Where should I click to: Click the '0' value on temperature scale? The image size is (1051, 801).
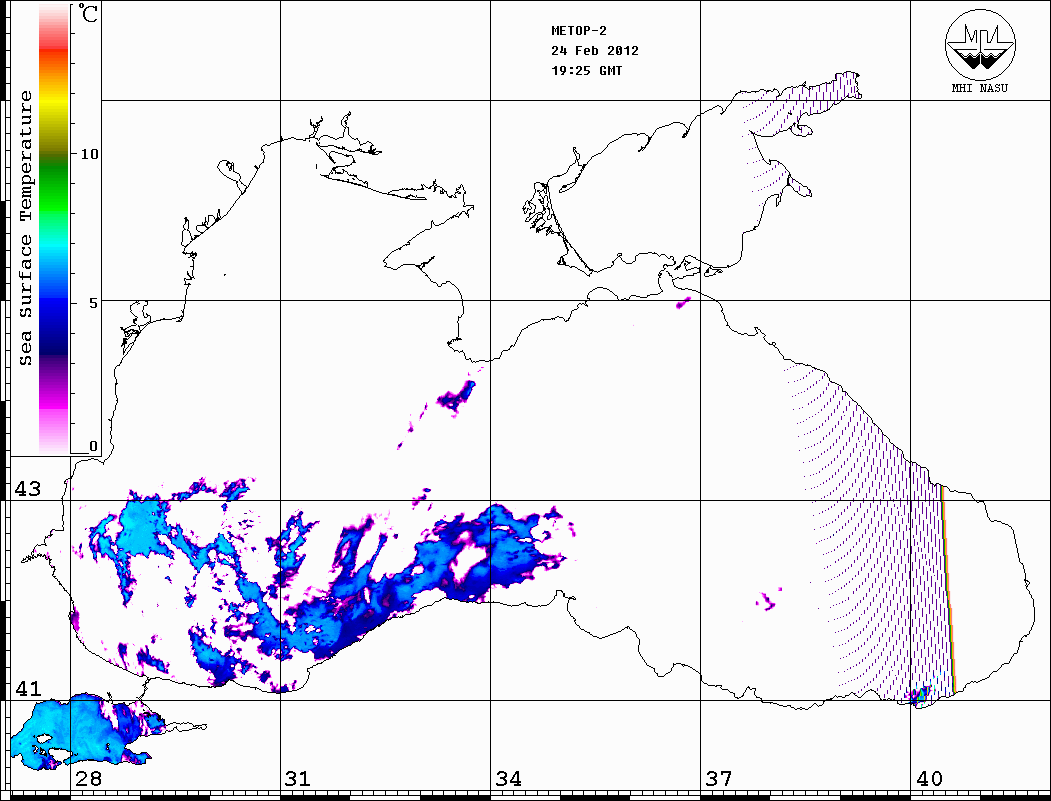(93, 446)
